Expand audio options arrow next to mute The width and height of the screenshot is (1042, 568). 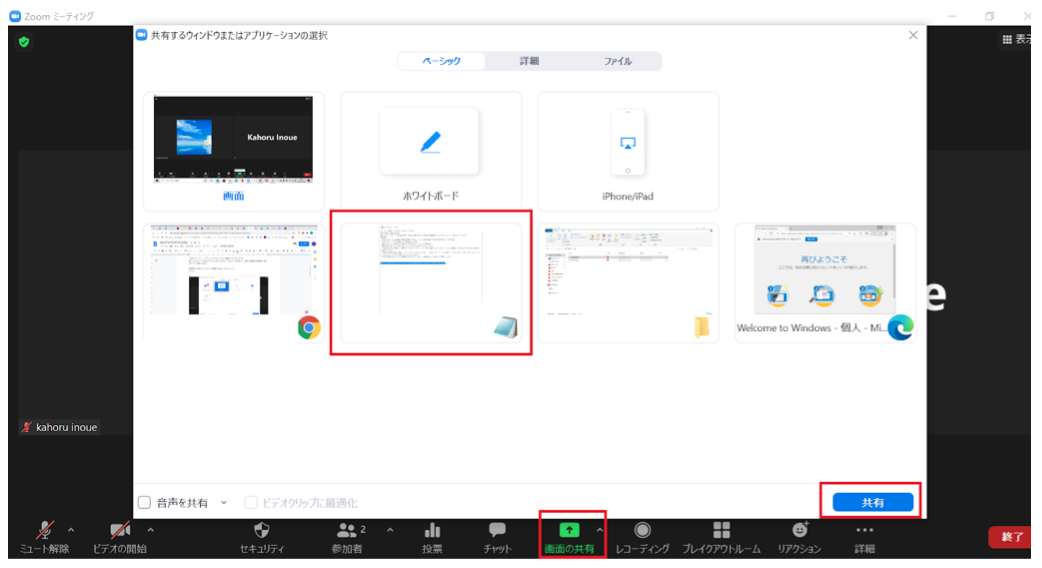(x=71, y=530)
